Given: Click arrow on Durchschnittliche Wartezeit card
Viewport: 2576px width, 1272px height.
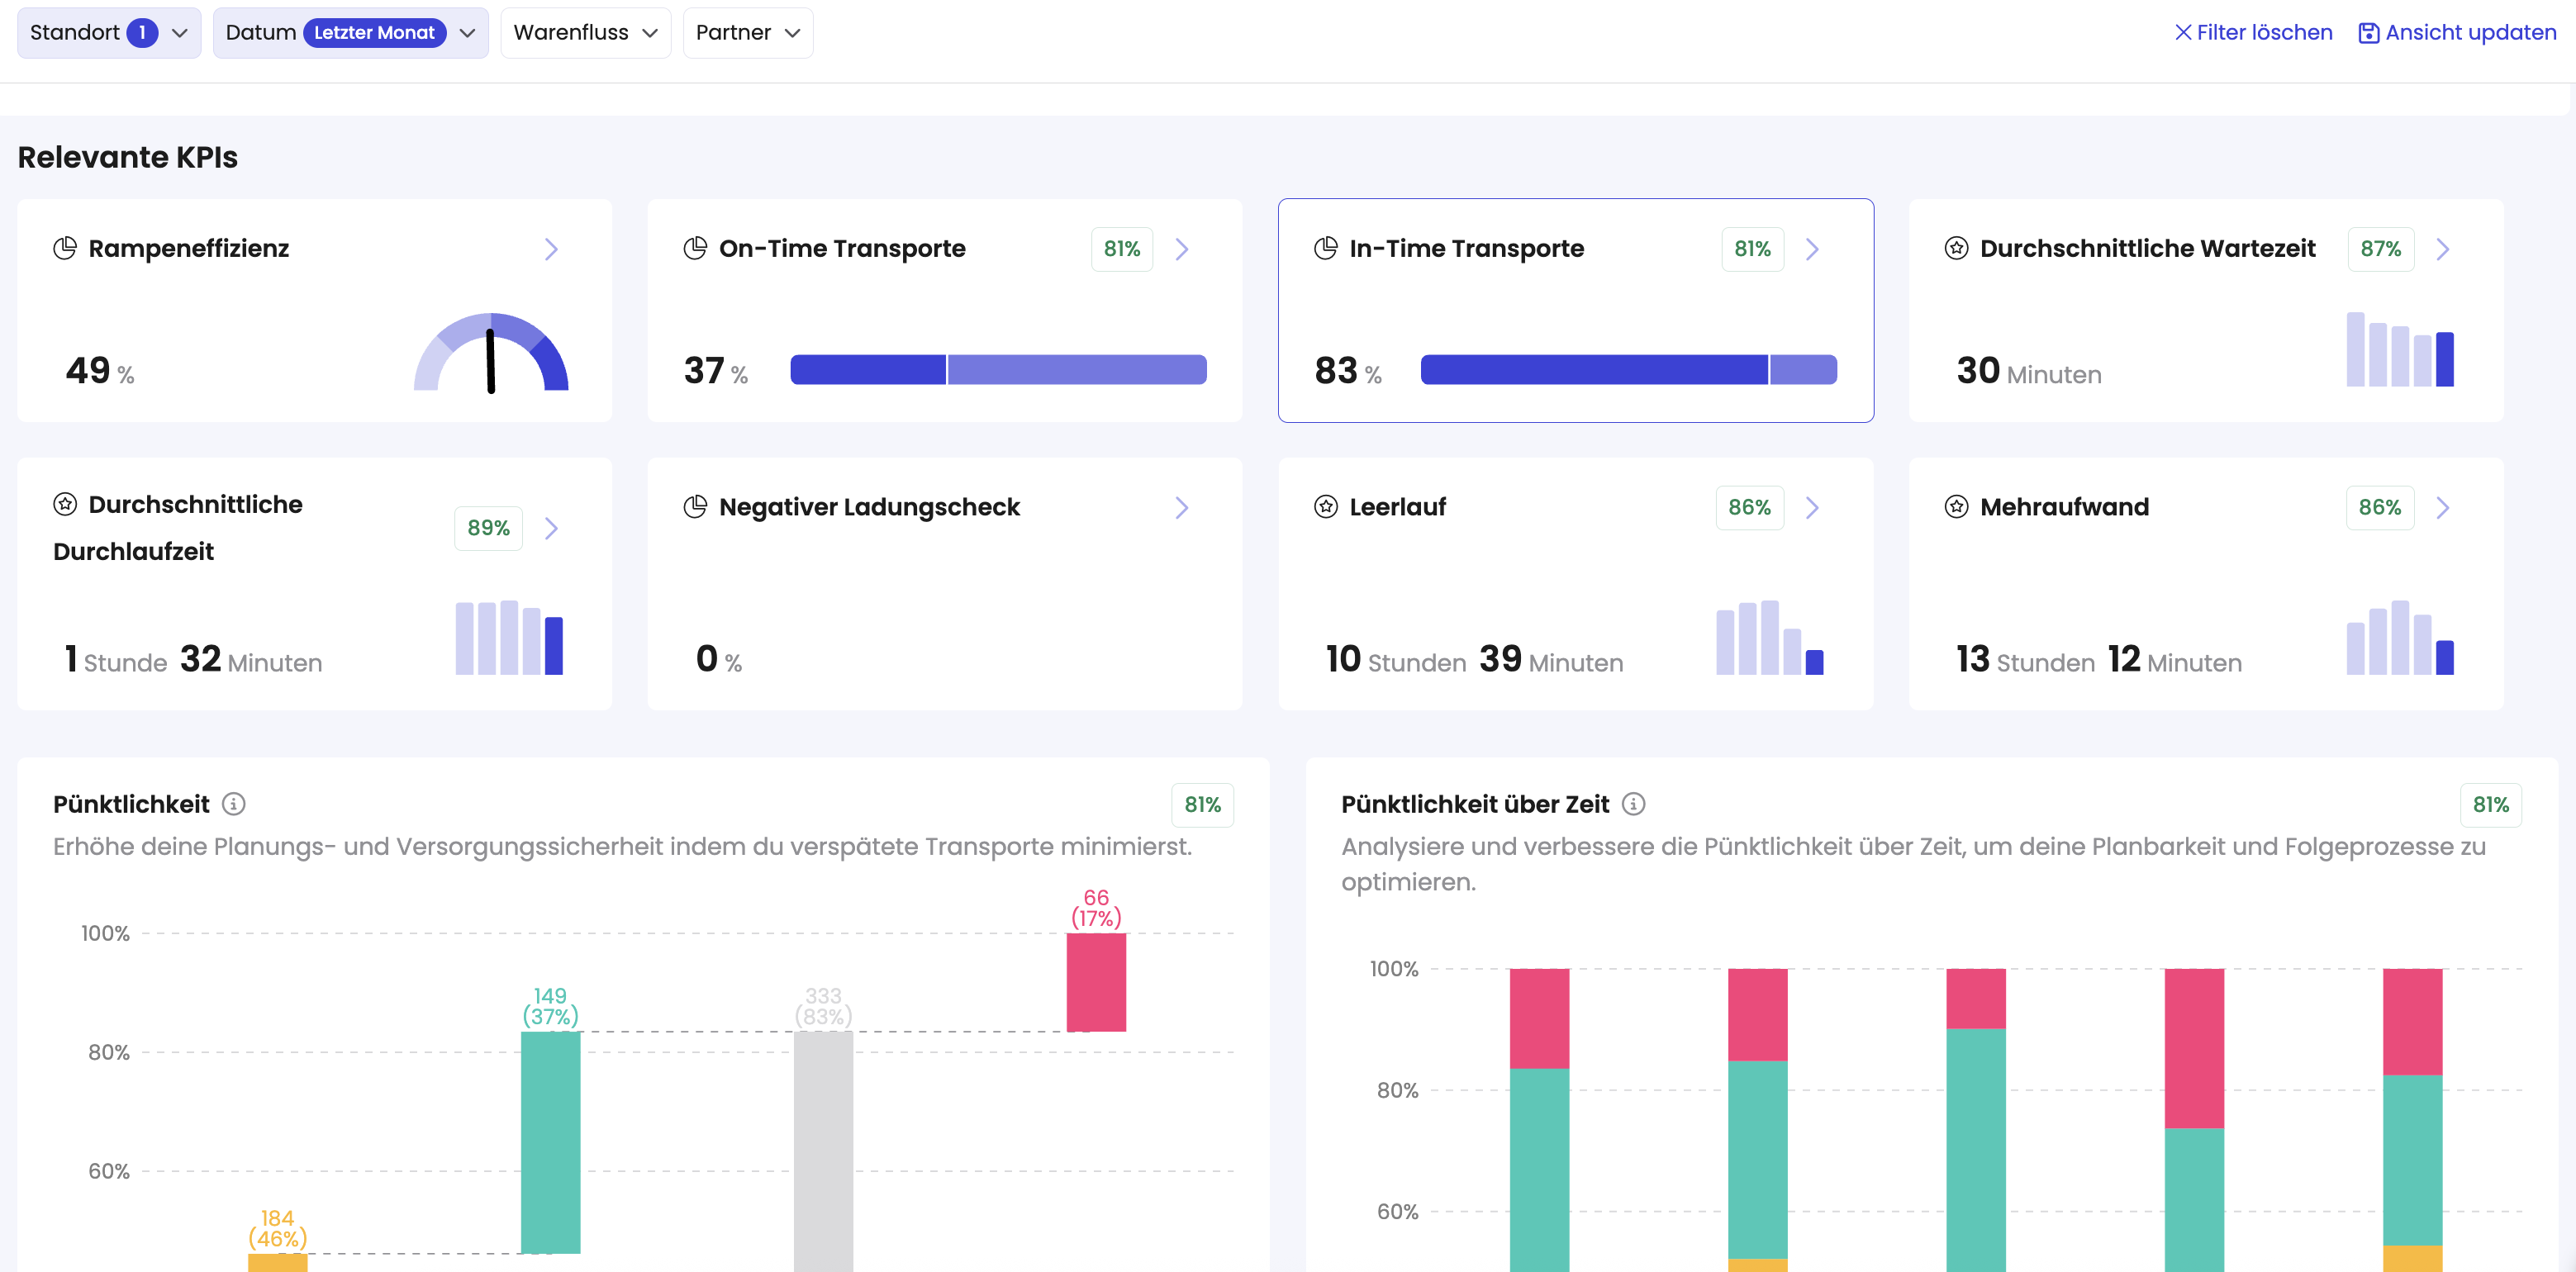Looking at the screenshot, I should pyautogui.click(x=2442, y=249).
